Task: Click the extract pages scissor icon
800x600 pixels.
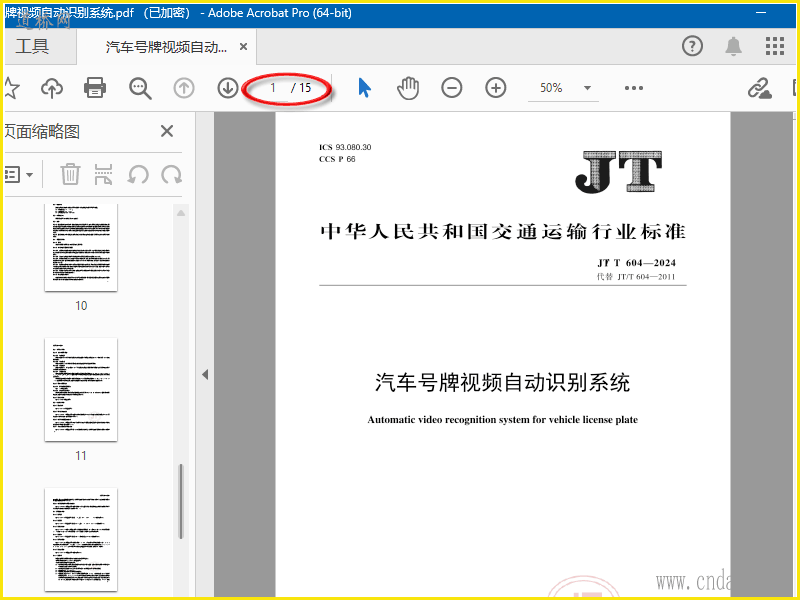Action: (104, 174)
